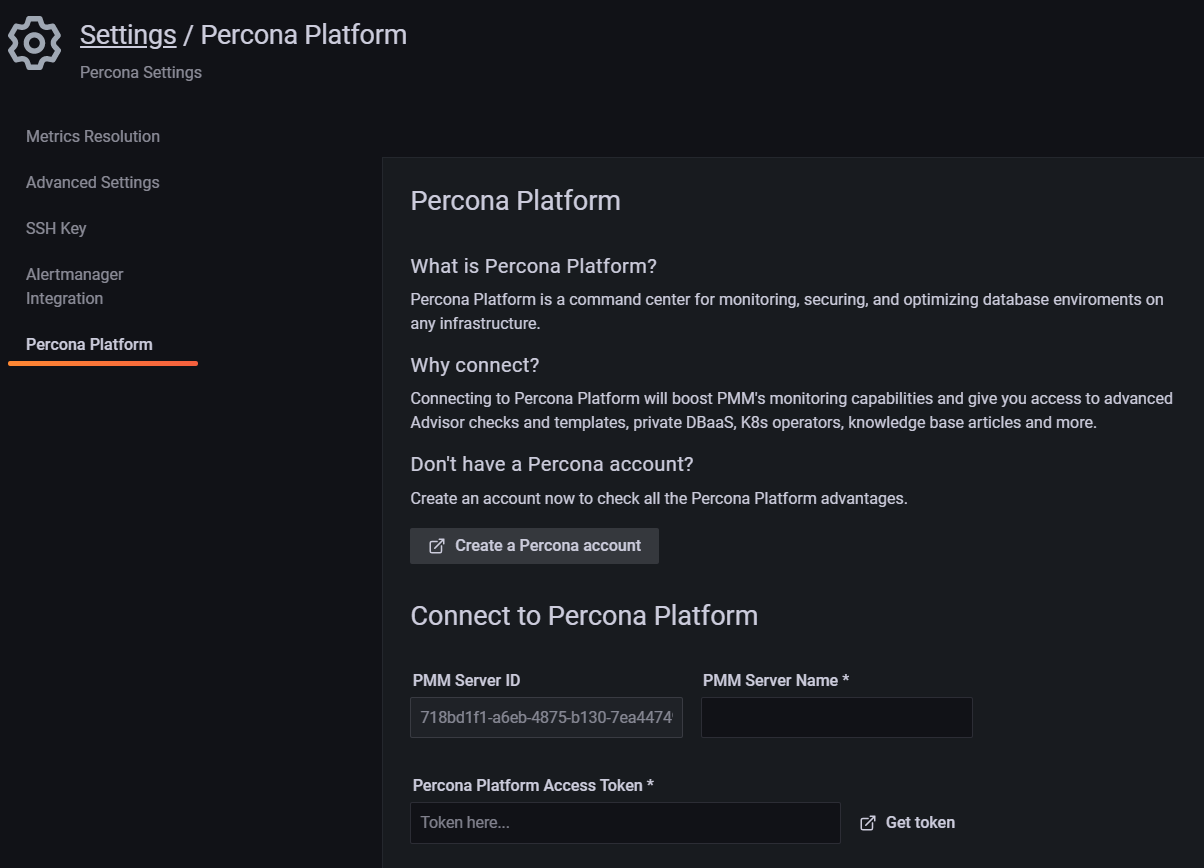This screenshot has width=1204, height=868.
Task: Go to Alertmanager Integration tab
Action: pyautogui.click(x=75, y=286)
